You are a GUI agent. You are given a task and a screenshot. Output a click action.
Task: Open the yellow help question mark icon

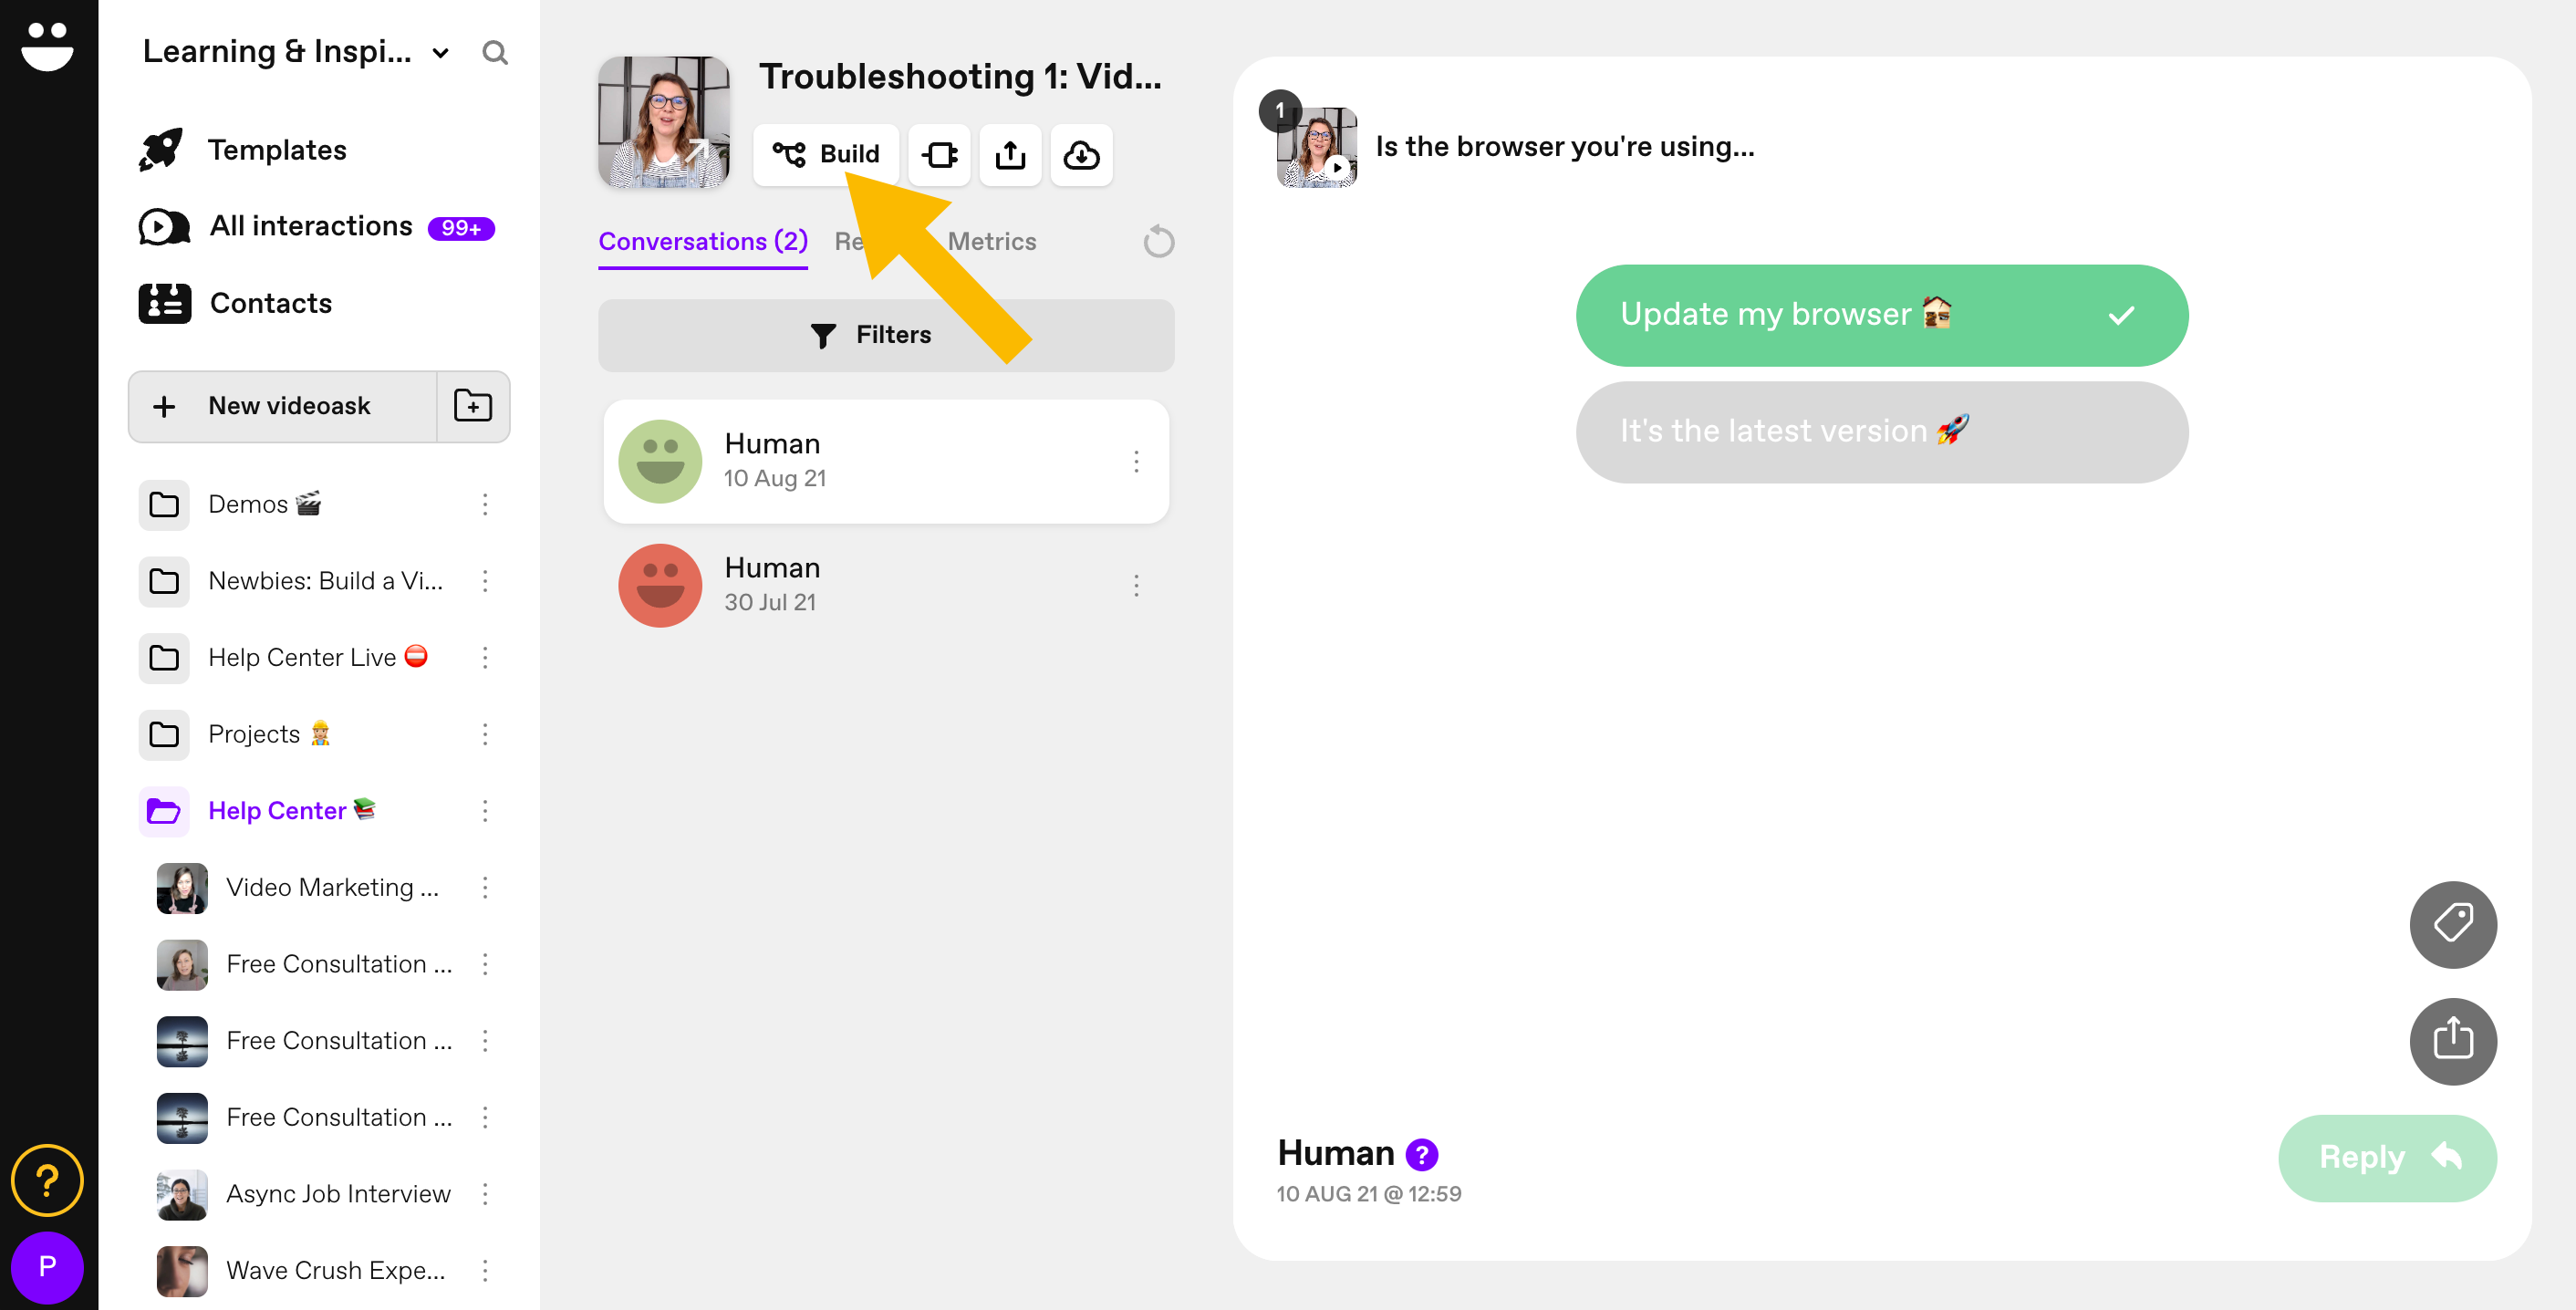tap(47, 1180)
